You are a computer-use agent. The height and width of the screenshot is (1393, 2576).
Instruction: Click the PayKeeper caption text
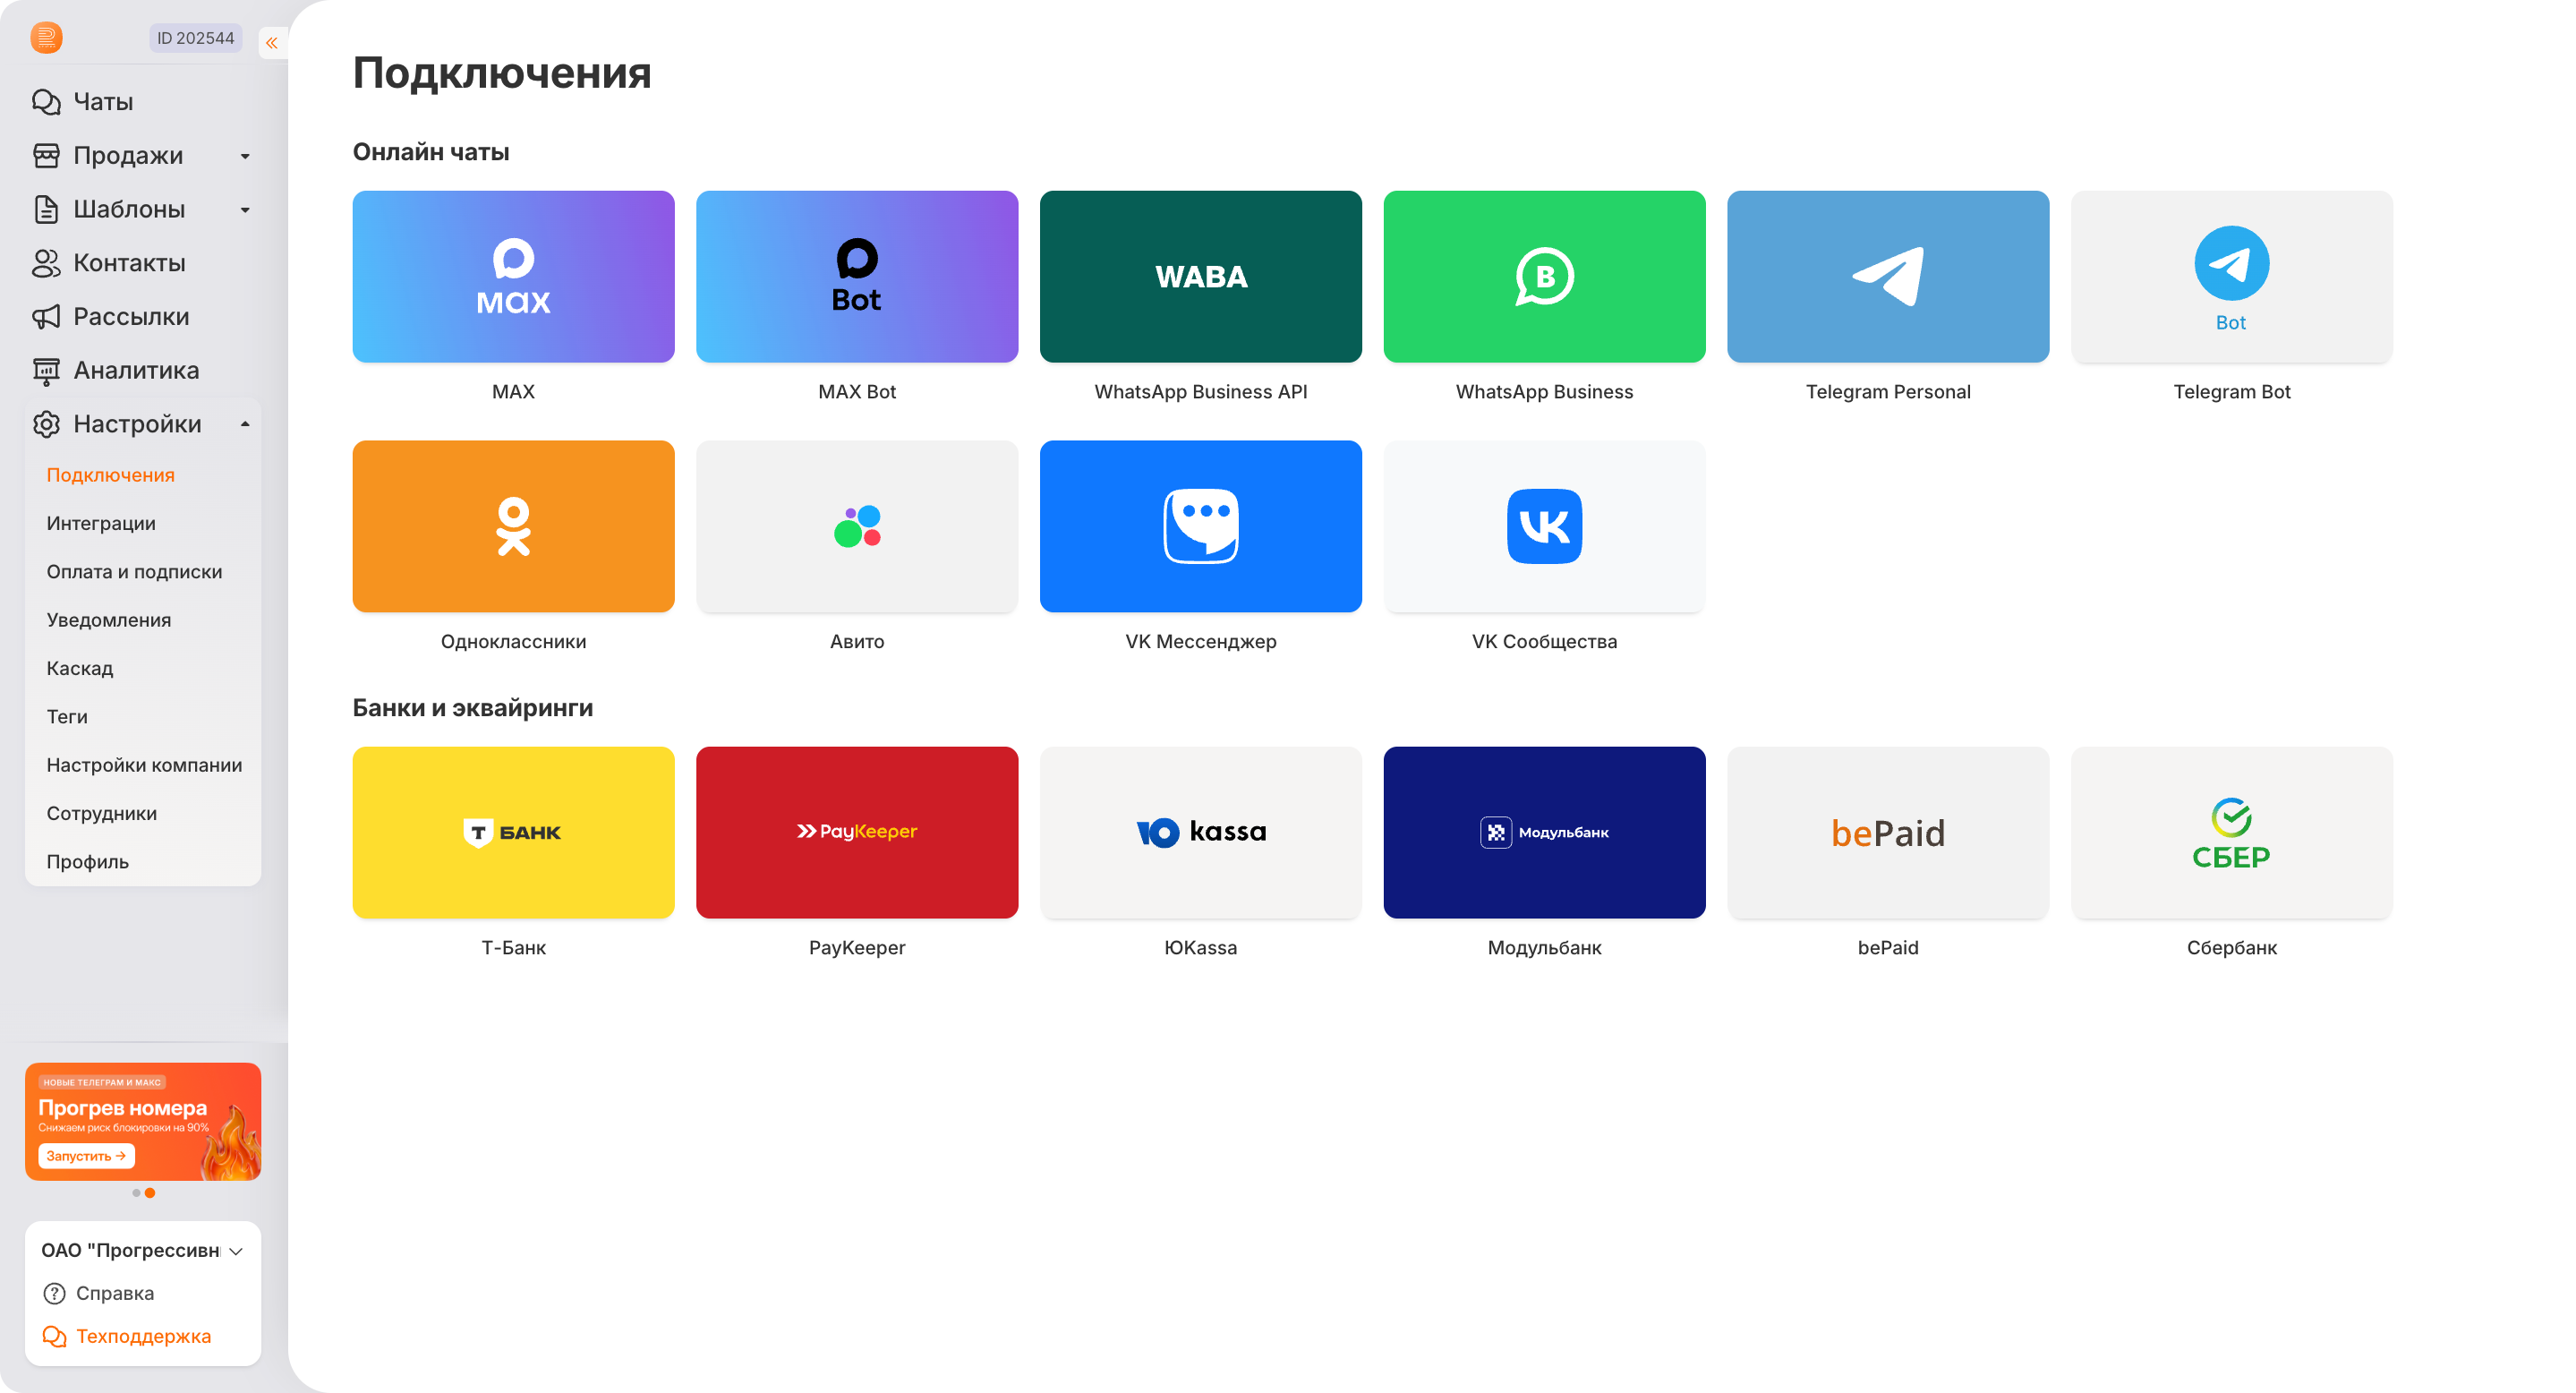click(x=857, y=947)
